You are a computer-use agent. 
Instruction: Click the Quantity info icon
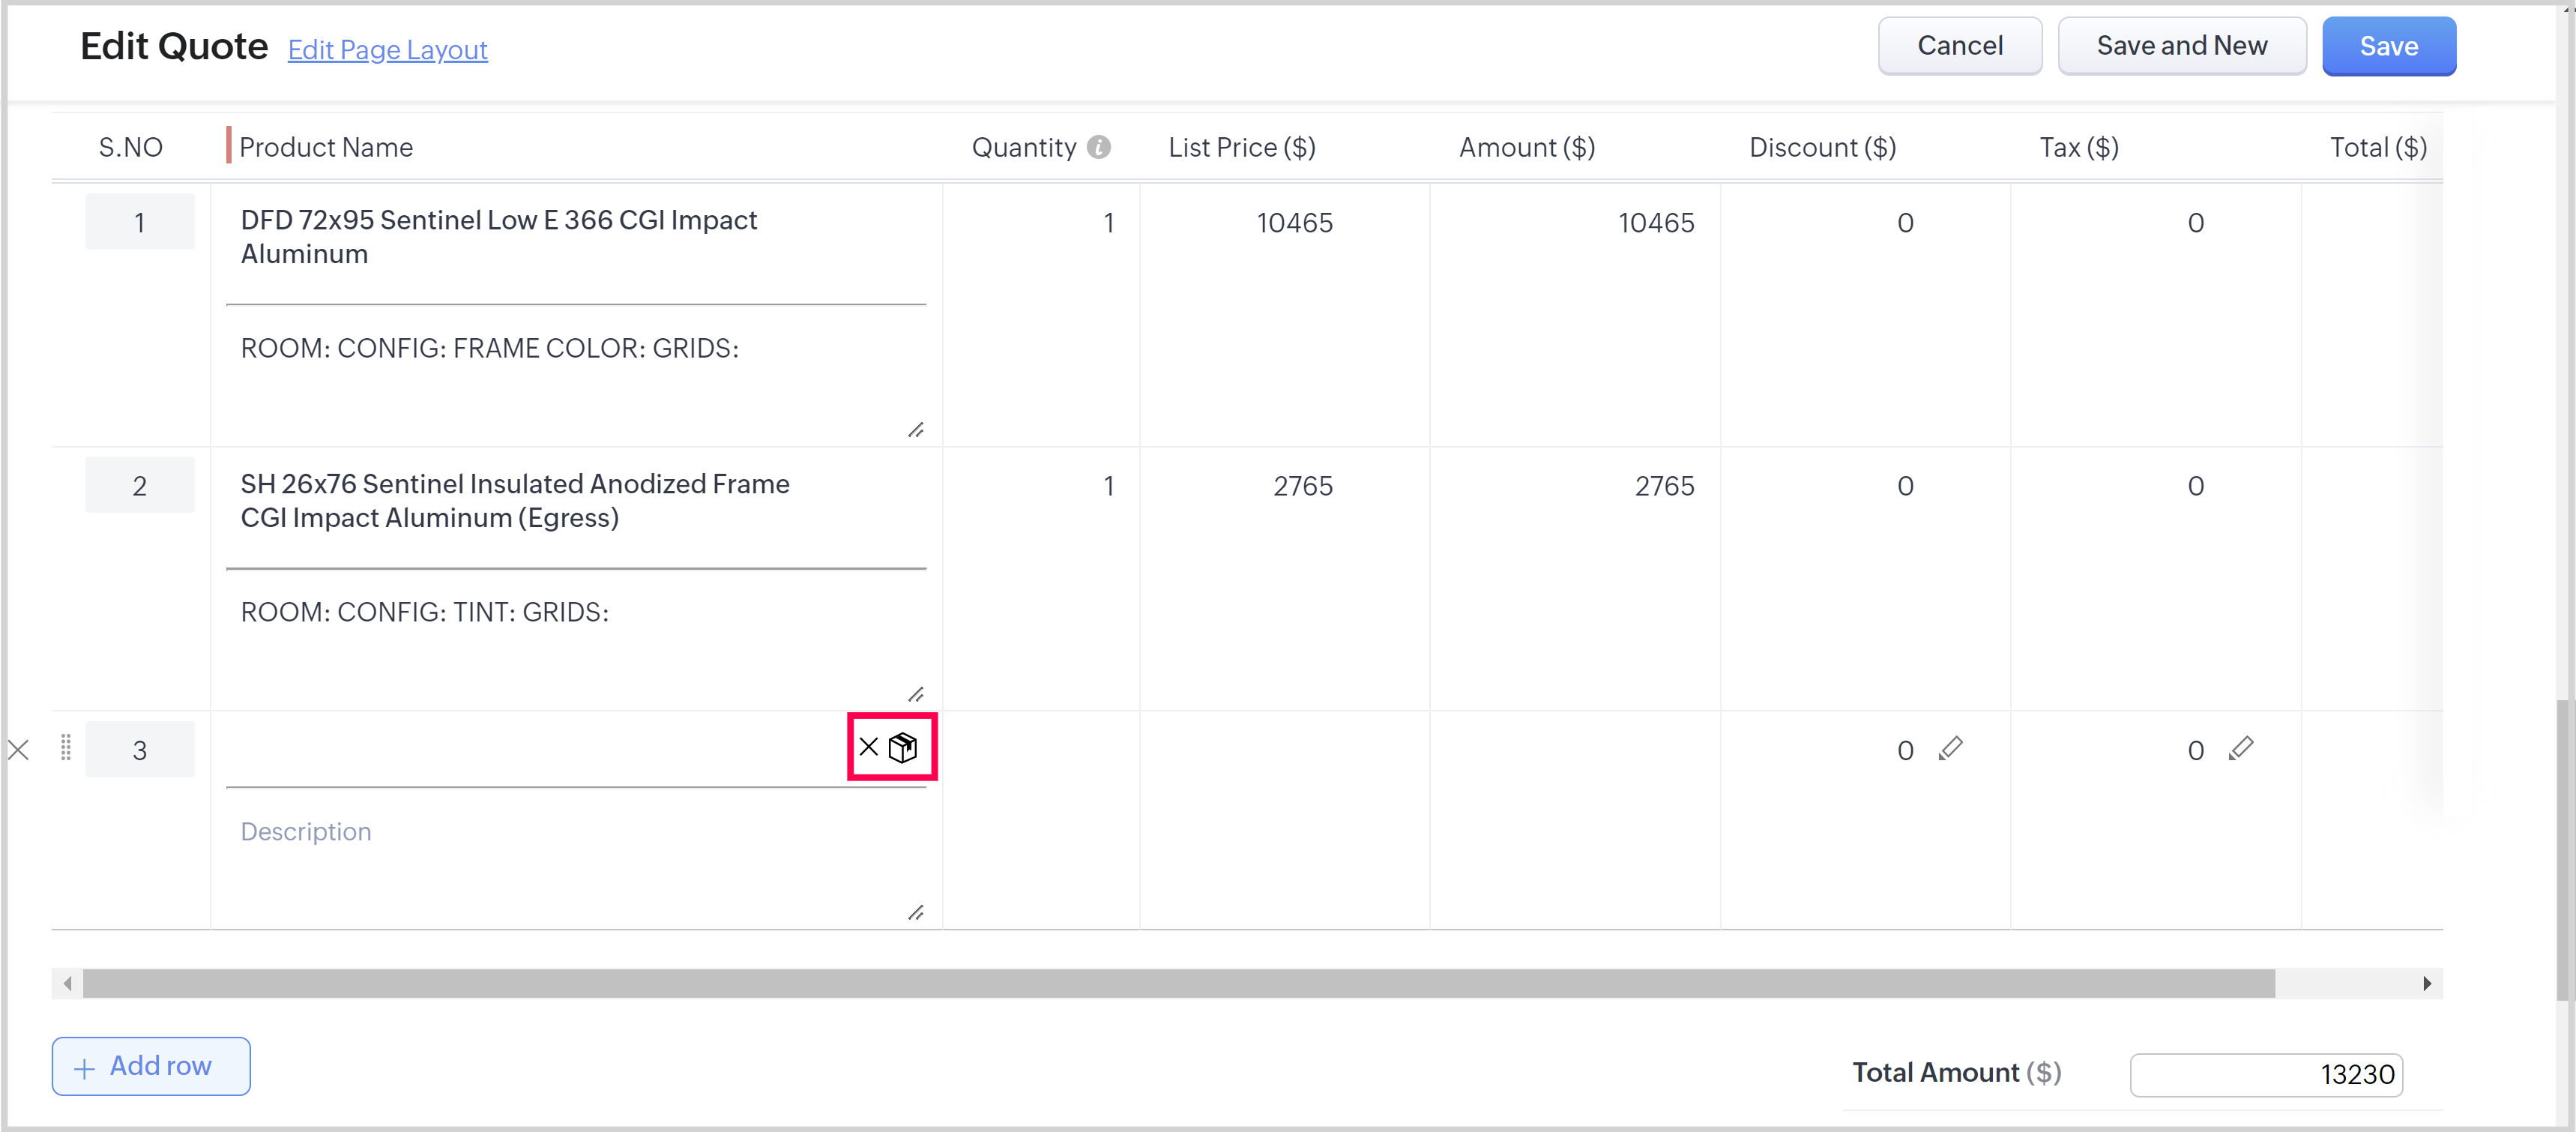1098,147
